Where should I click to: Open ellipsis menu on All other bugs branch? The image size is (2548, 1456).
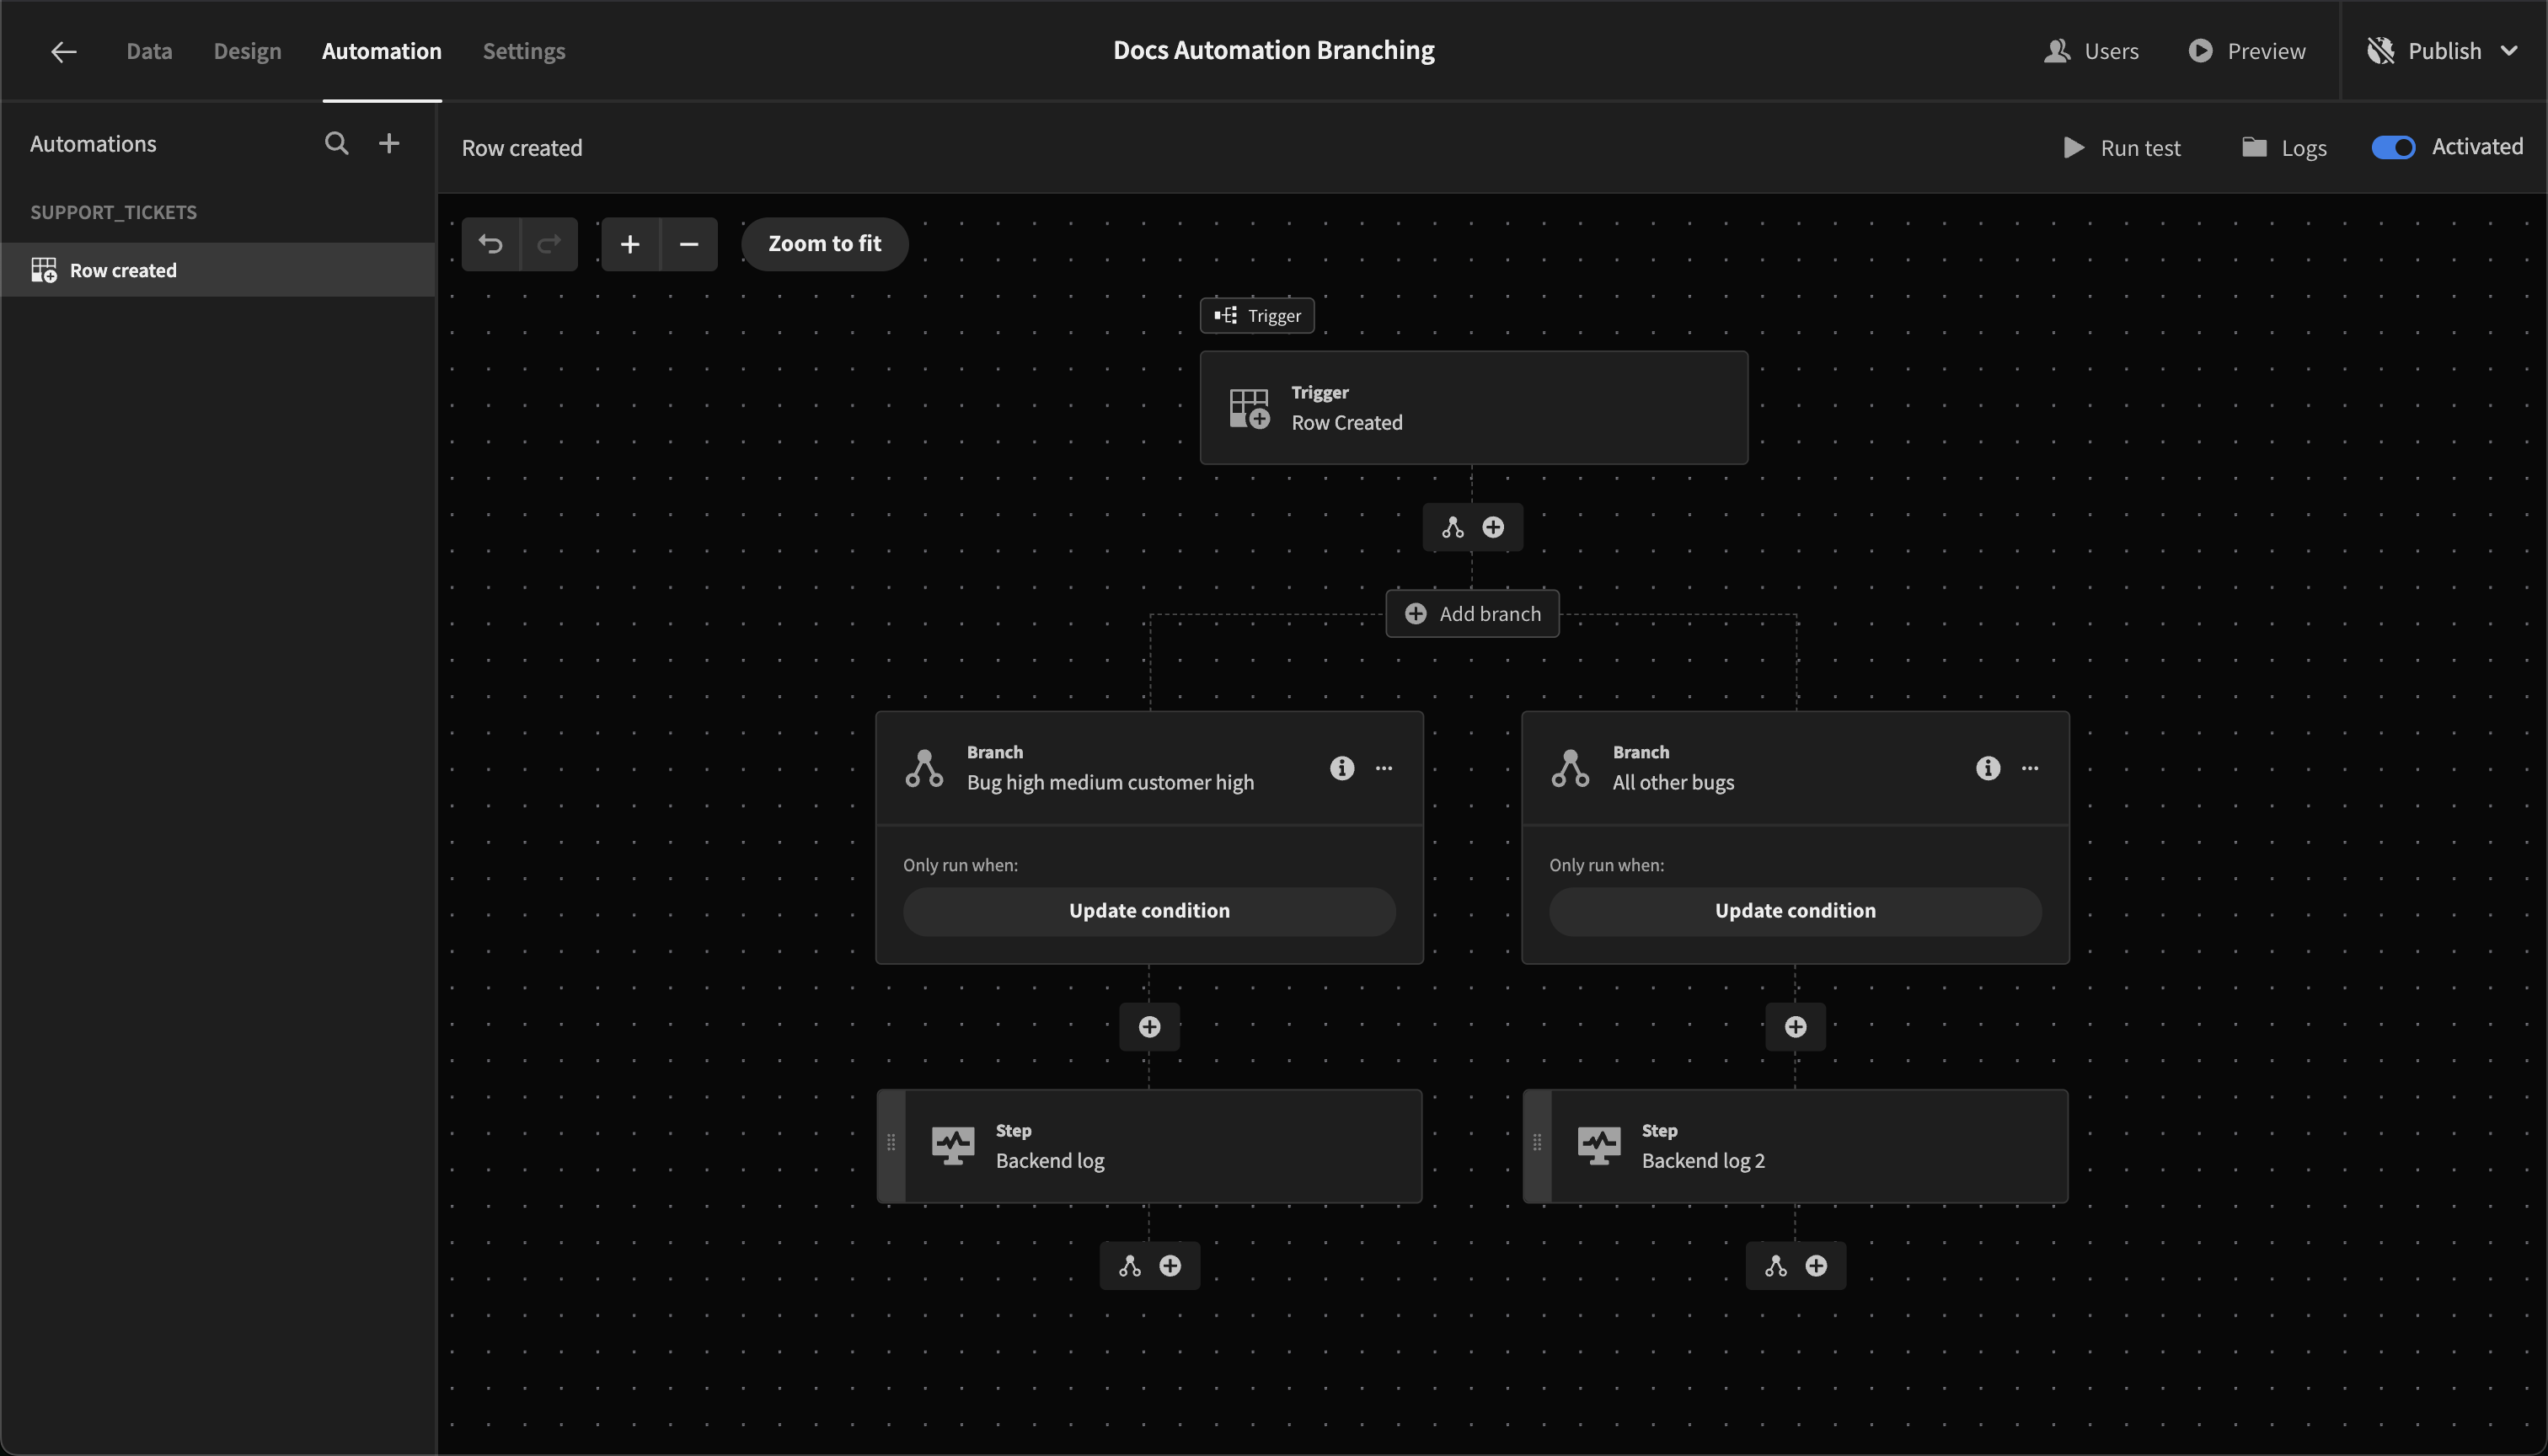(x=2030, y=768)
